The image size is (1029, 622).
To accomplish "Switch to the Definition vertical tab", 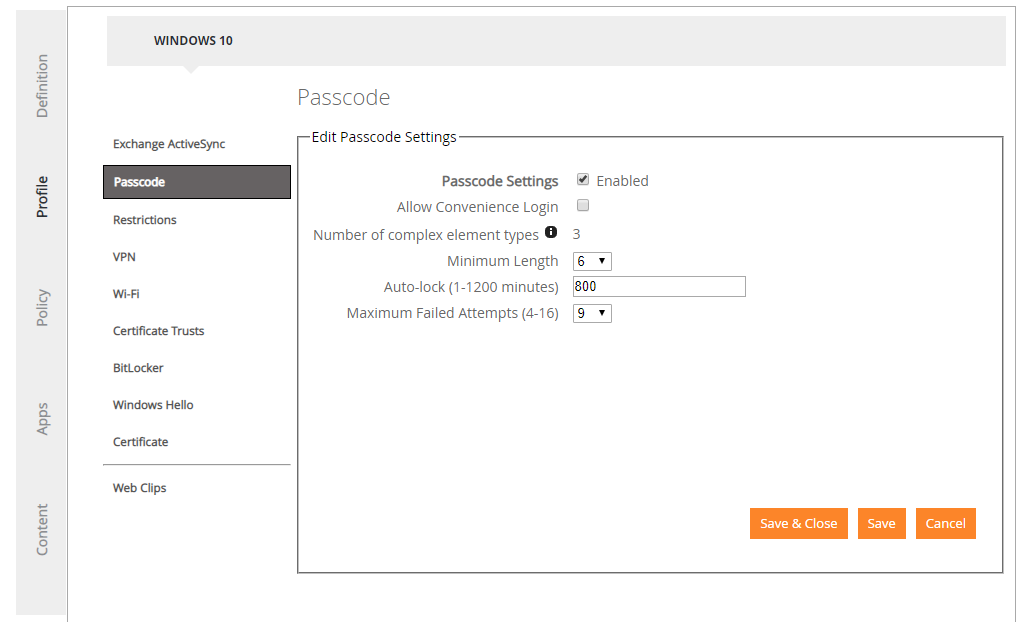I will [x=42, y=86].
